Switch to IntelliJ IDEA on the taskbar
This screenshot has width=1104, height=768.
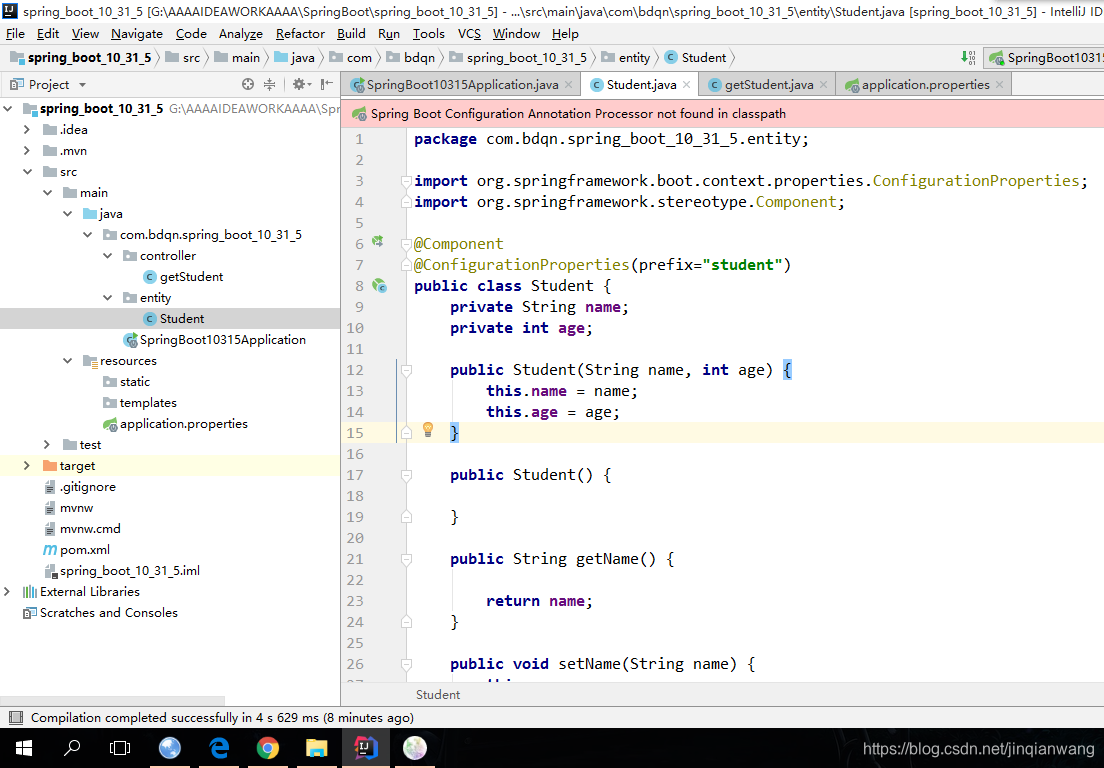365,748
